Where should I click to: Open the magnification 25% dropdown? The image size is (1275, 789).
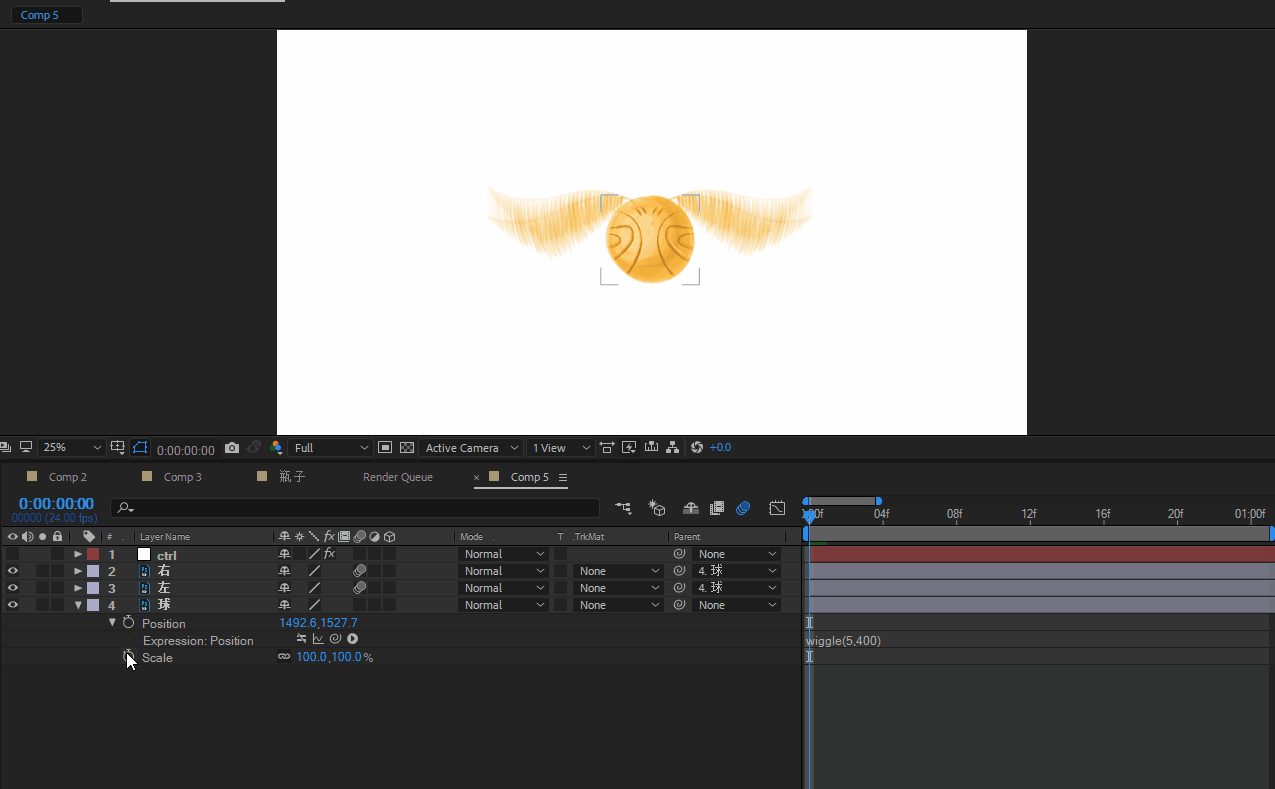71,448
